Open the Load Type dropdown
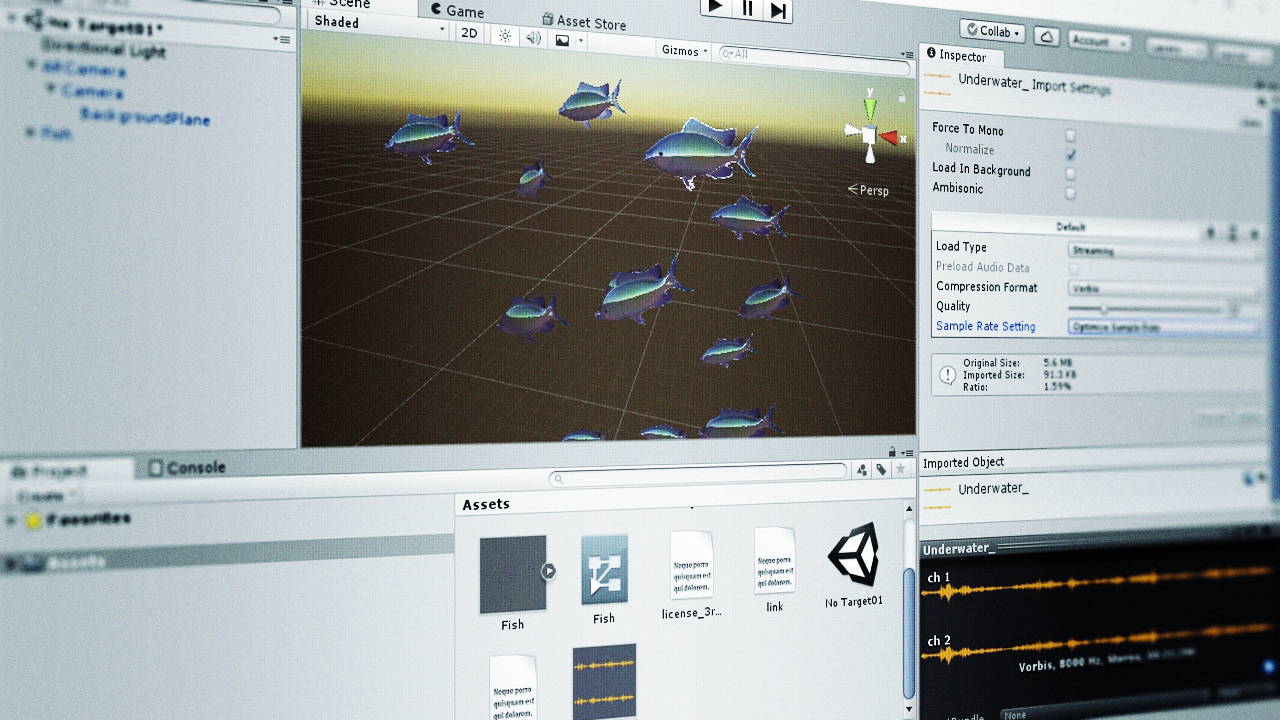This screenshot has height=720, width=1280. [x=1165, y=252]
